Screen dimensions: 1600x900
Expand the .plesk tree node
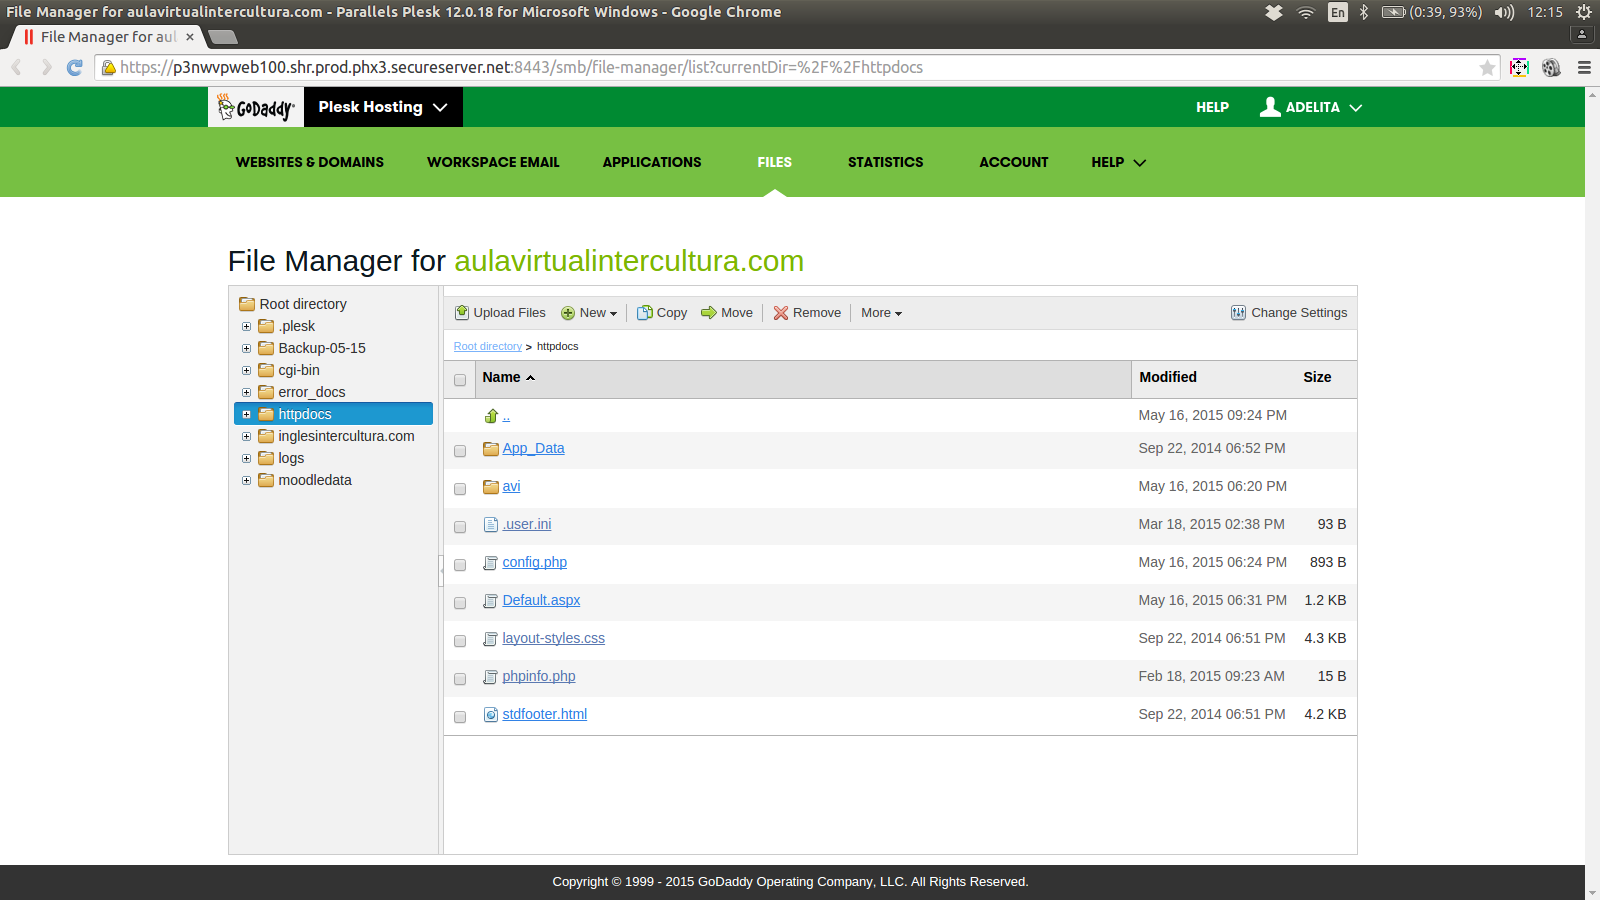pos(246,326)
